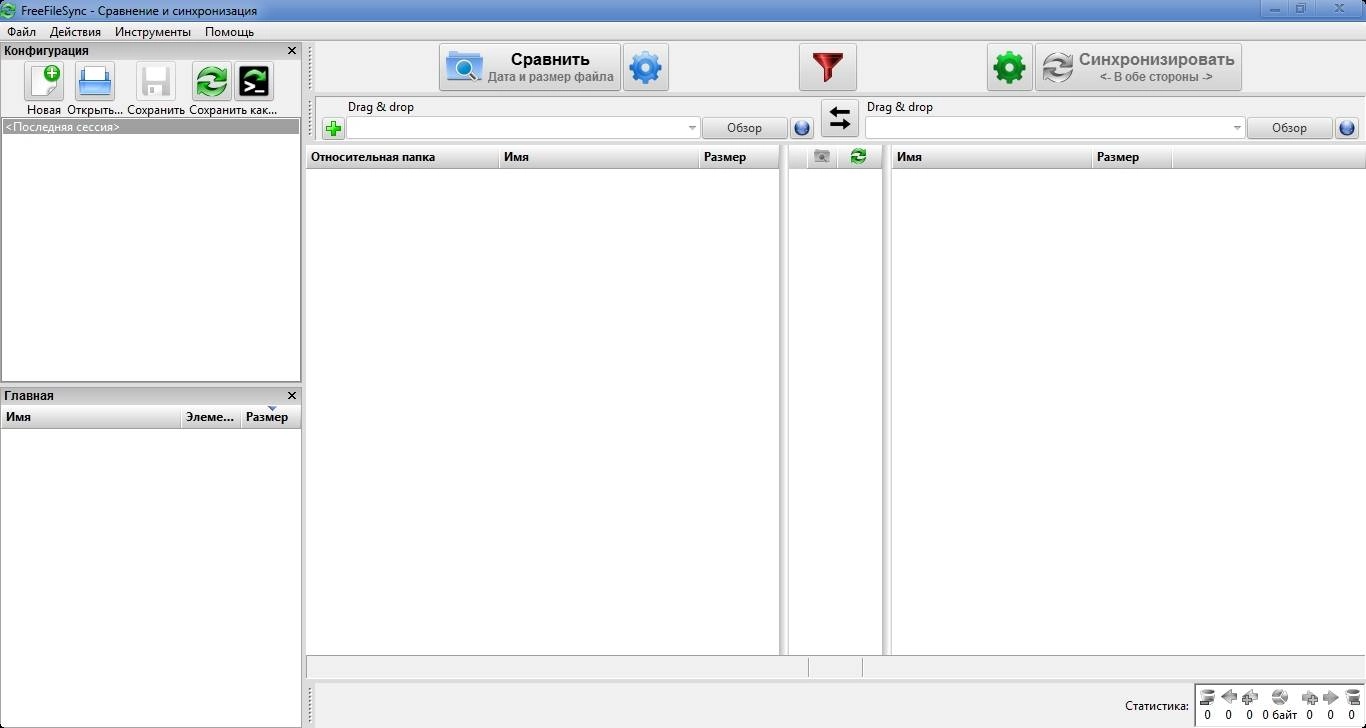This screenshot has width=1366, height=728.
Task: Sort by Относительная папка column
Action: pos(402,157)
